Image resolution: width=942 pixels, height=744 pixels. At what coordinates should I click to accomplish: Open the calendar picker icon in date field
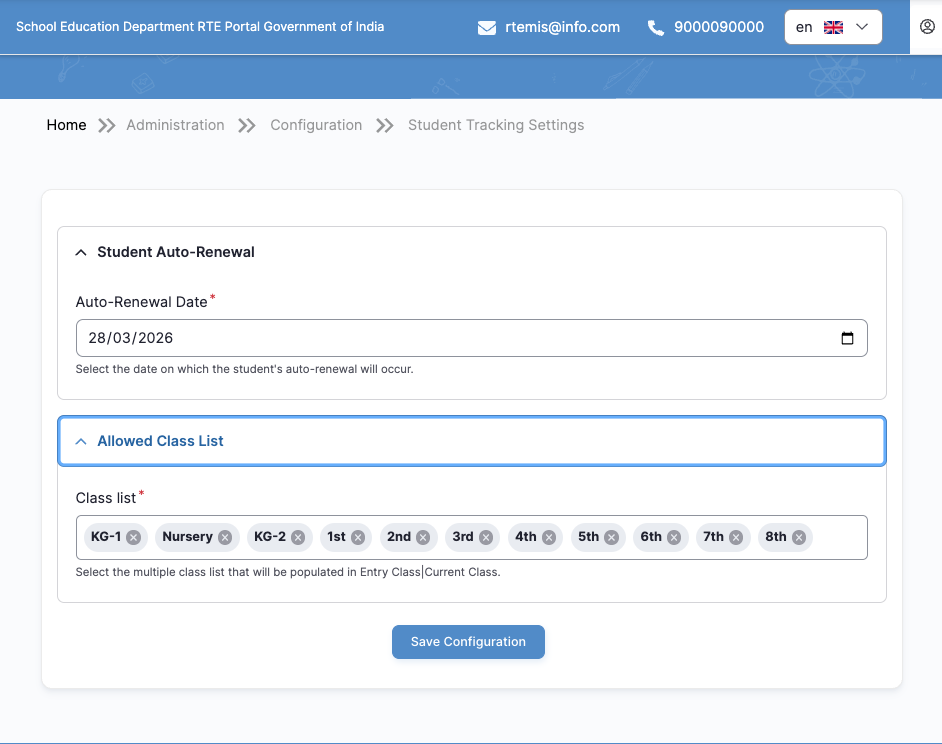(847, 338)
